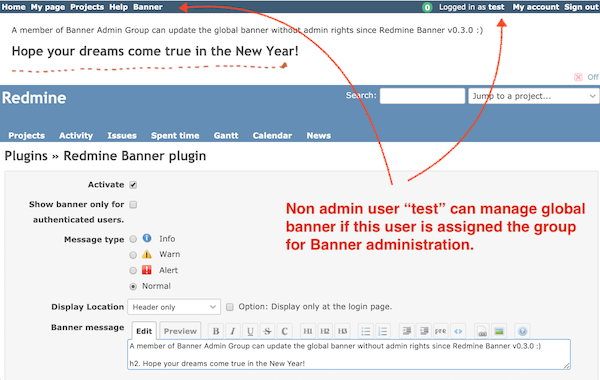Open the Issues tab
This screenshot has height=380, width=600.
122,135
